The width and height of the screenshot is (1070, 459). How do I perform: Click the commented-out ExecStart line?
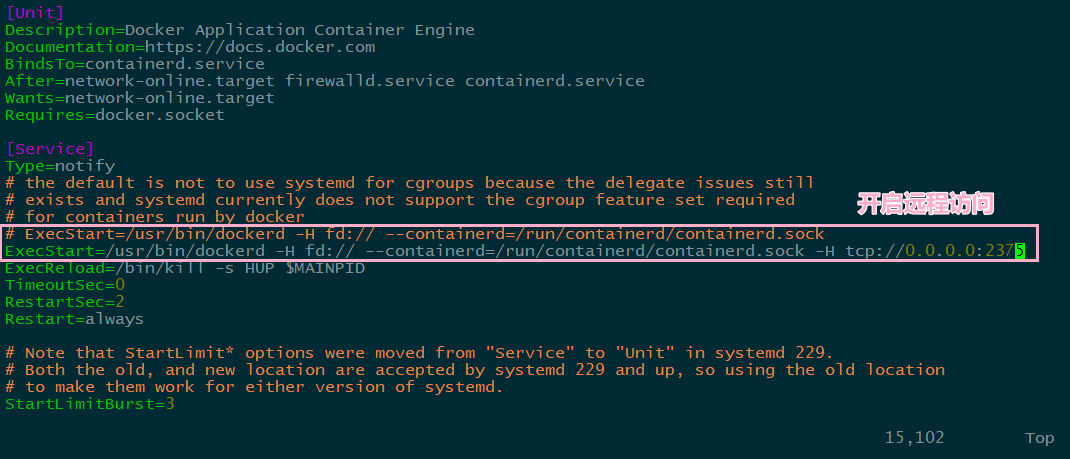coord(415,234)
